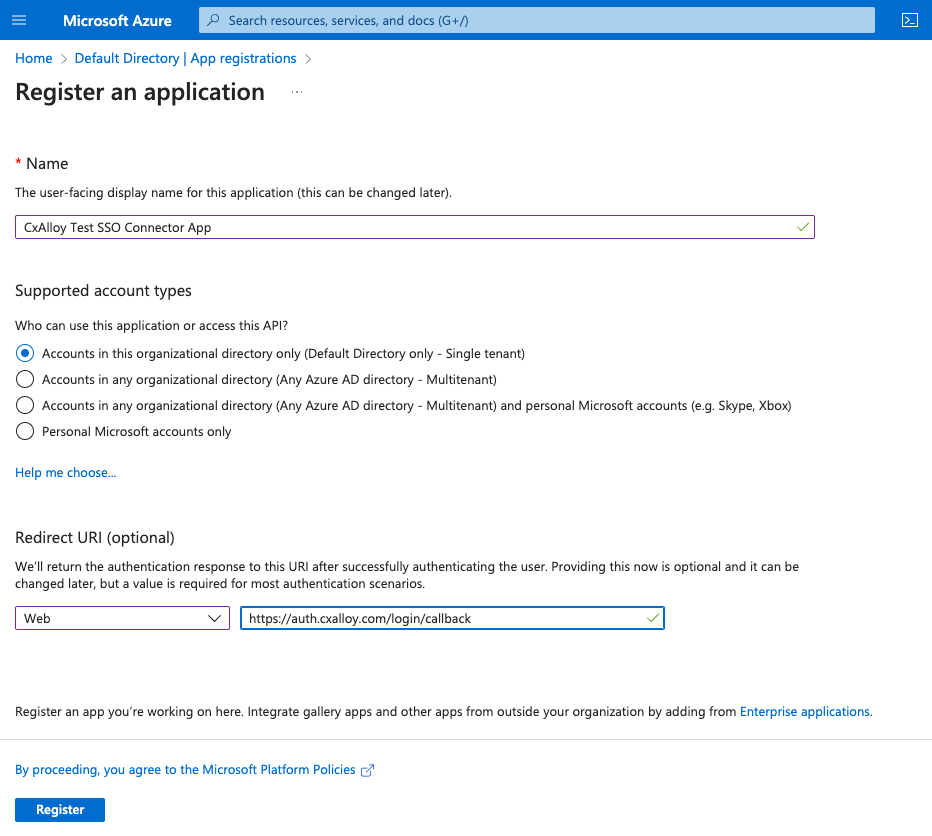Expand the Web platform dropdown
This screenshot has width=932, height=836.
(x=122, y=618)
